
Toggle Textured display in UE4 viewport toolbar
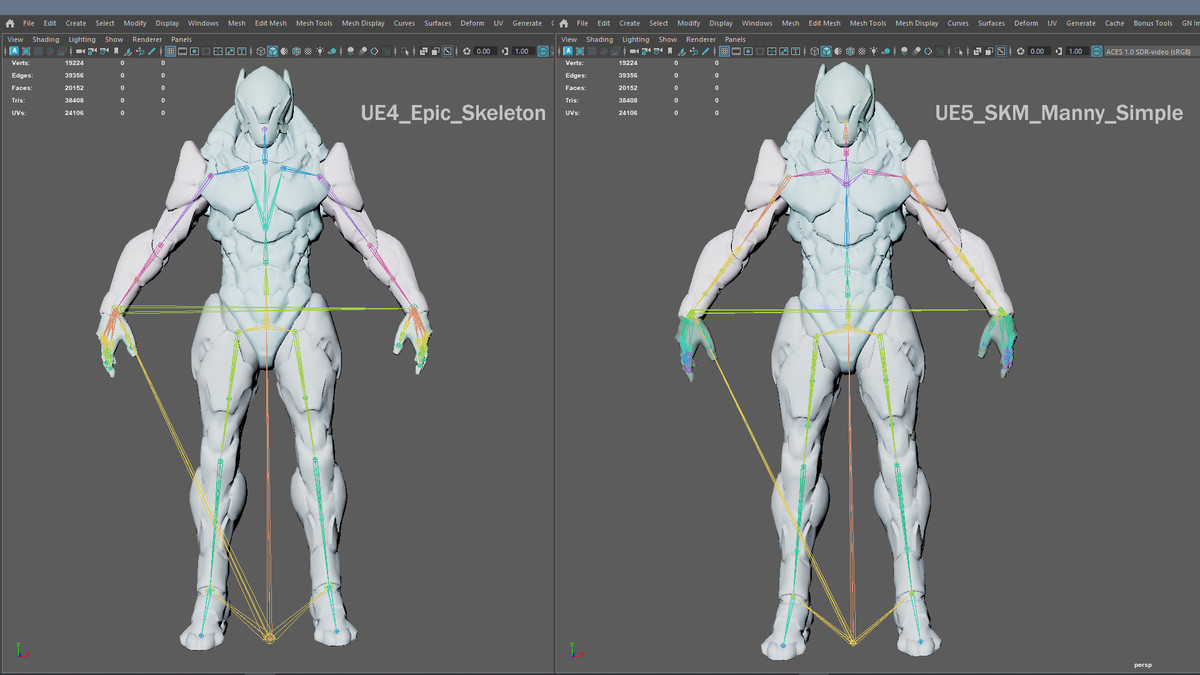click(x=307, y=51)
